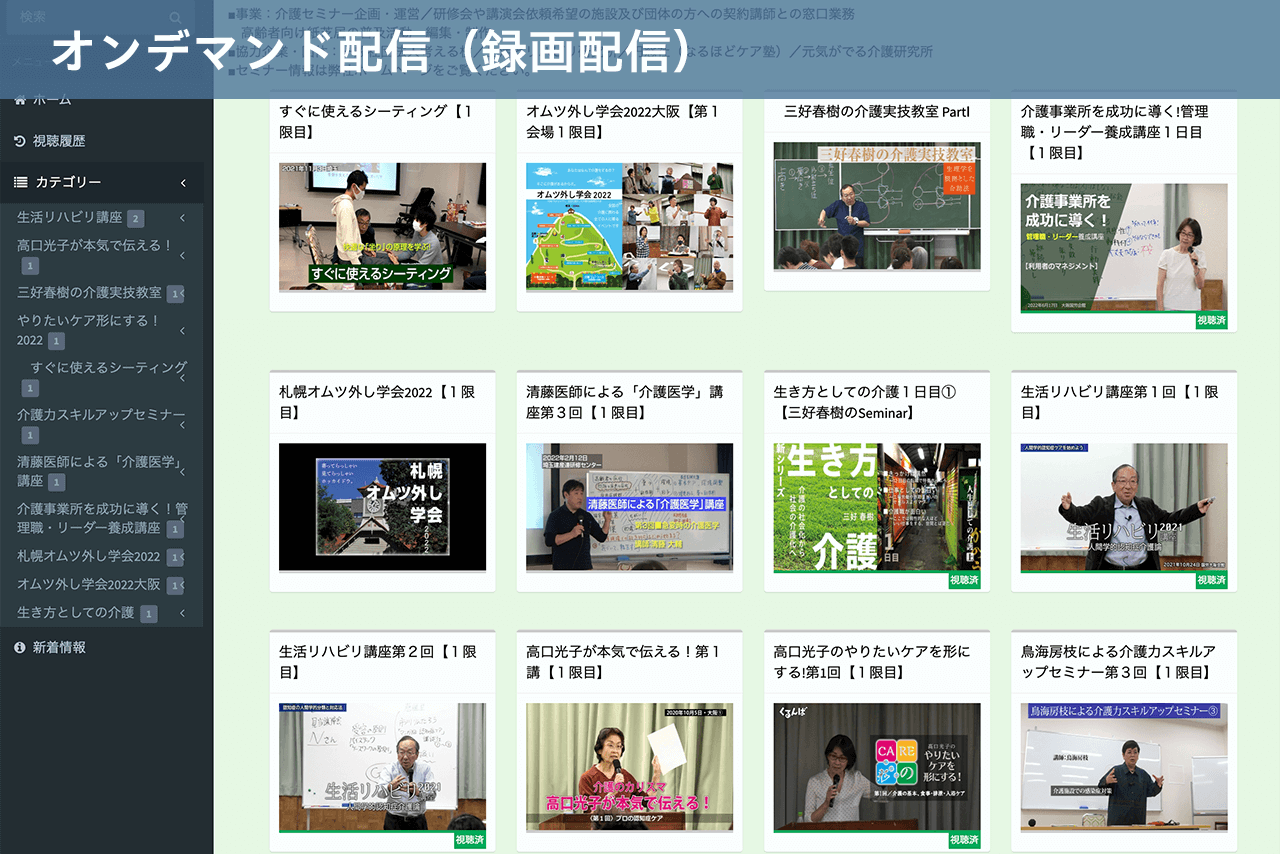Click 高口光子が本気で伝える！第1講 thumbnail
1280x854 pixels.
629,767
